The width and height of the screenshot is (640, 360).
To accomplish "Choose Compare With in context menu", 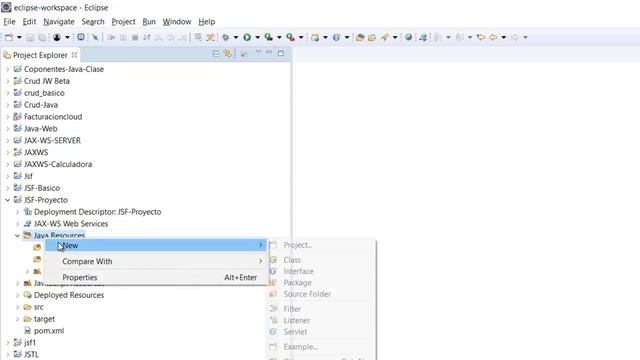I will coord(156,261).
